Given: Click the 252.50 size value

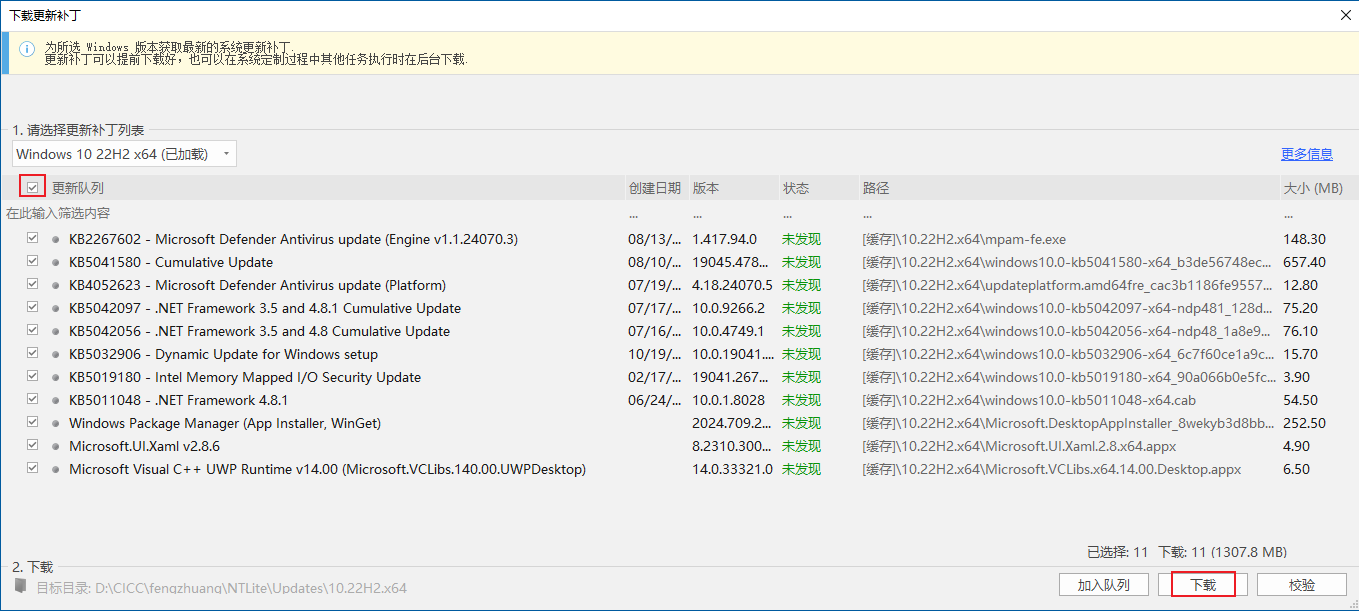Looking at the screenshot, I should [x=1304, y=423].
